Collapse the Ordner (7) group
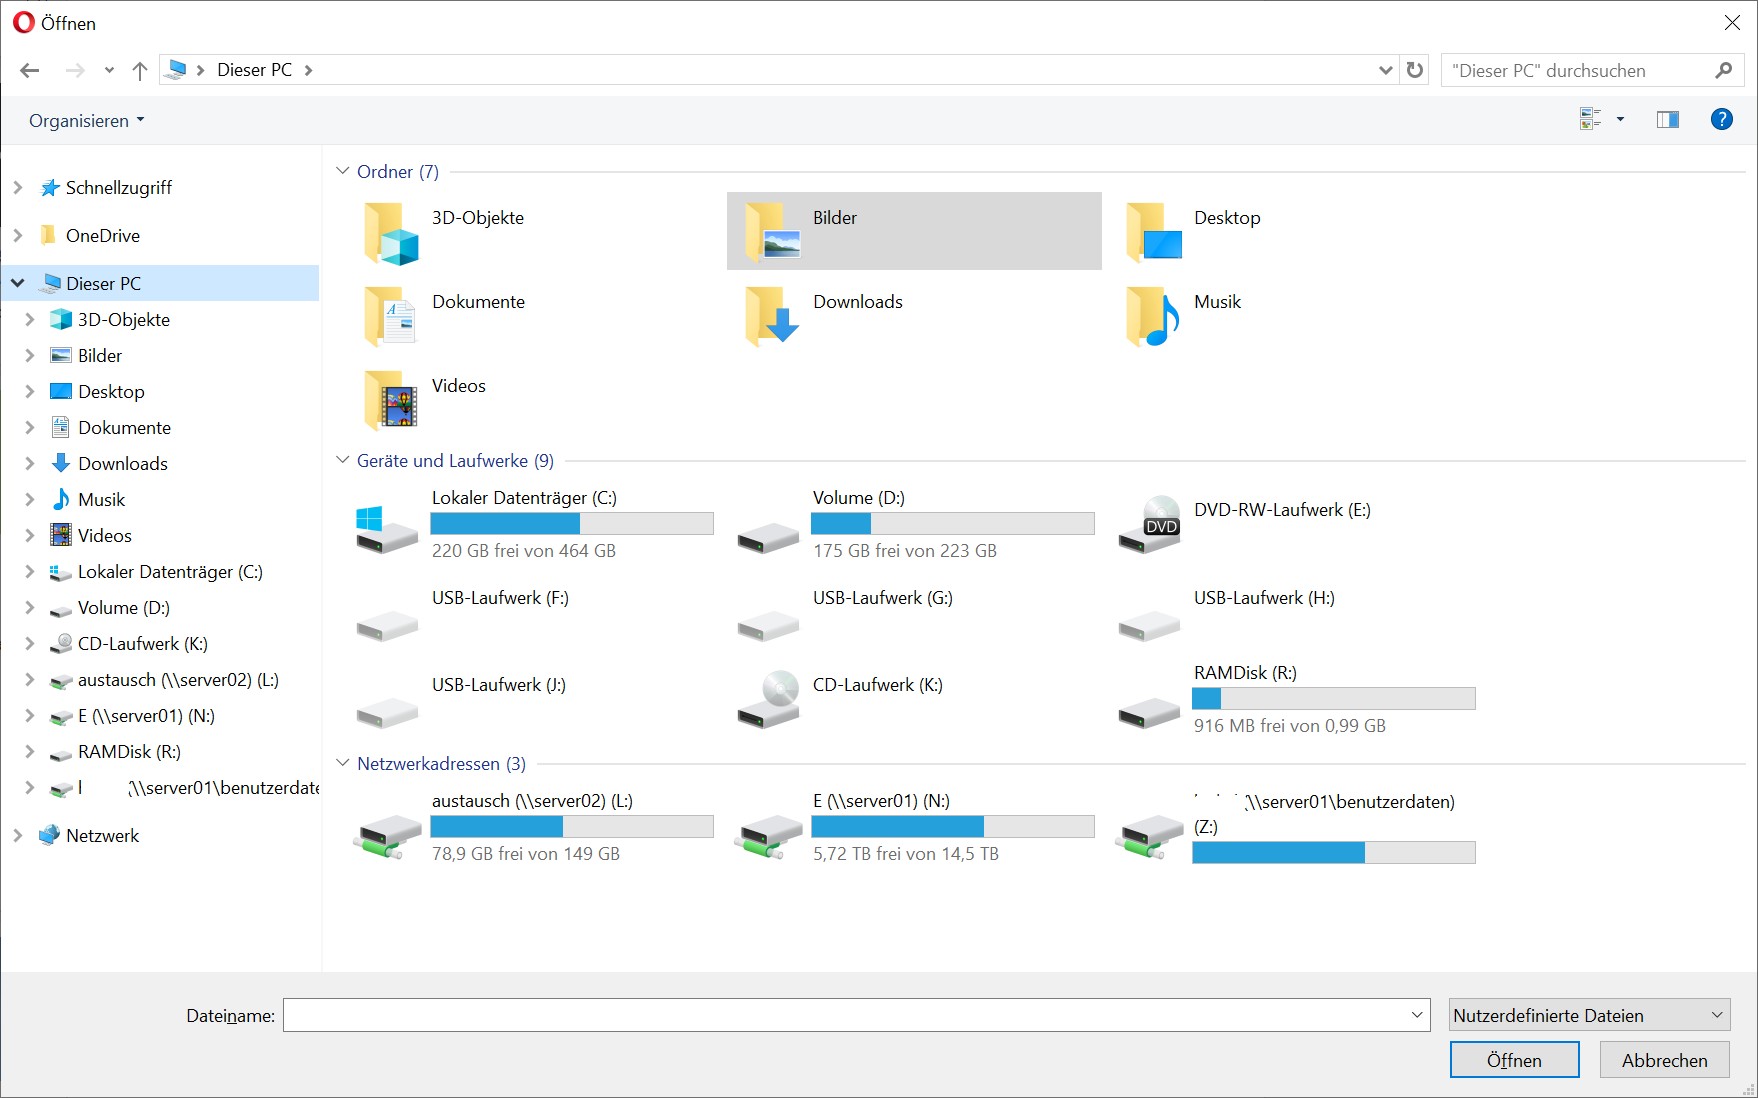The image size is (1758, 1098). coord(343,171)
